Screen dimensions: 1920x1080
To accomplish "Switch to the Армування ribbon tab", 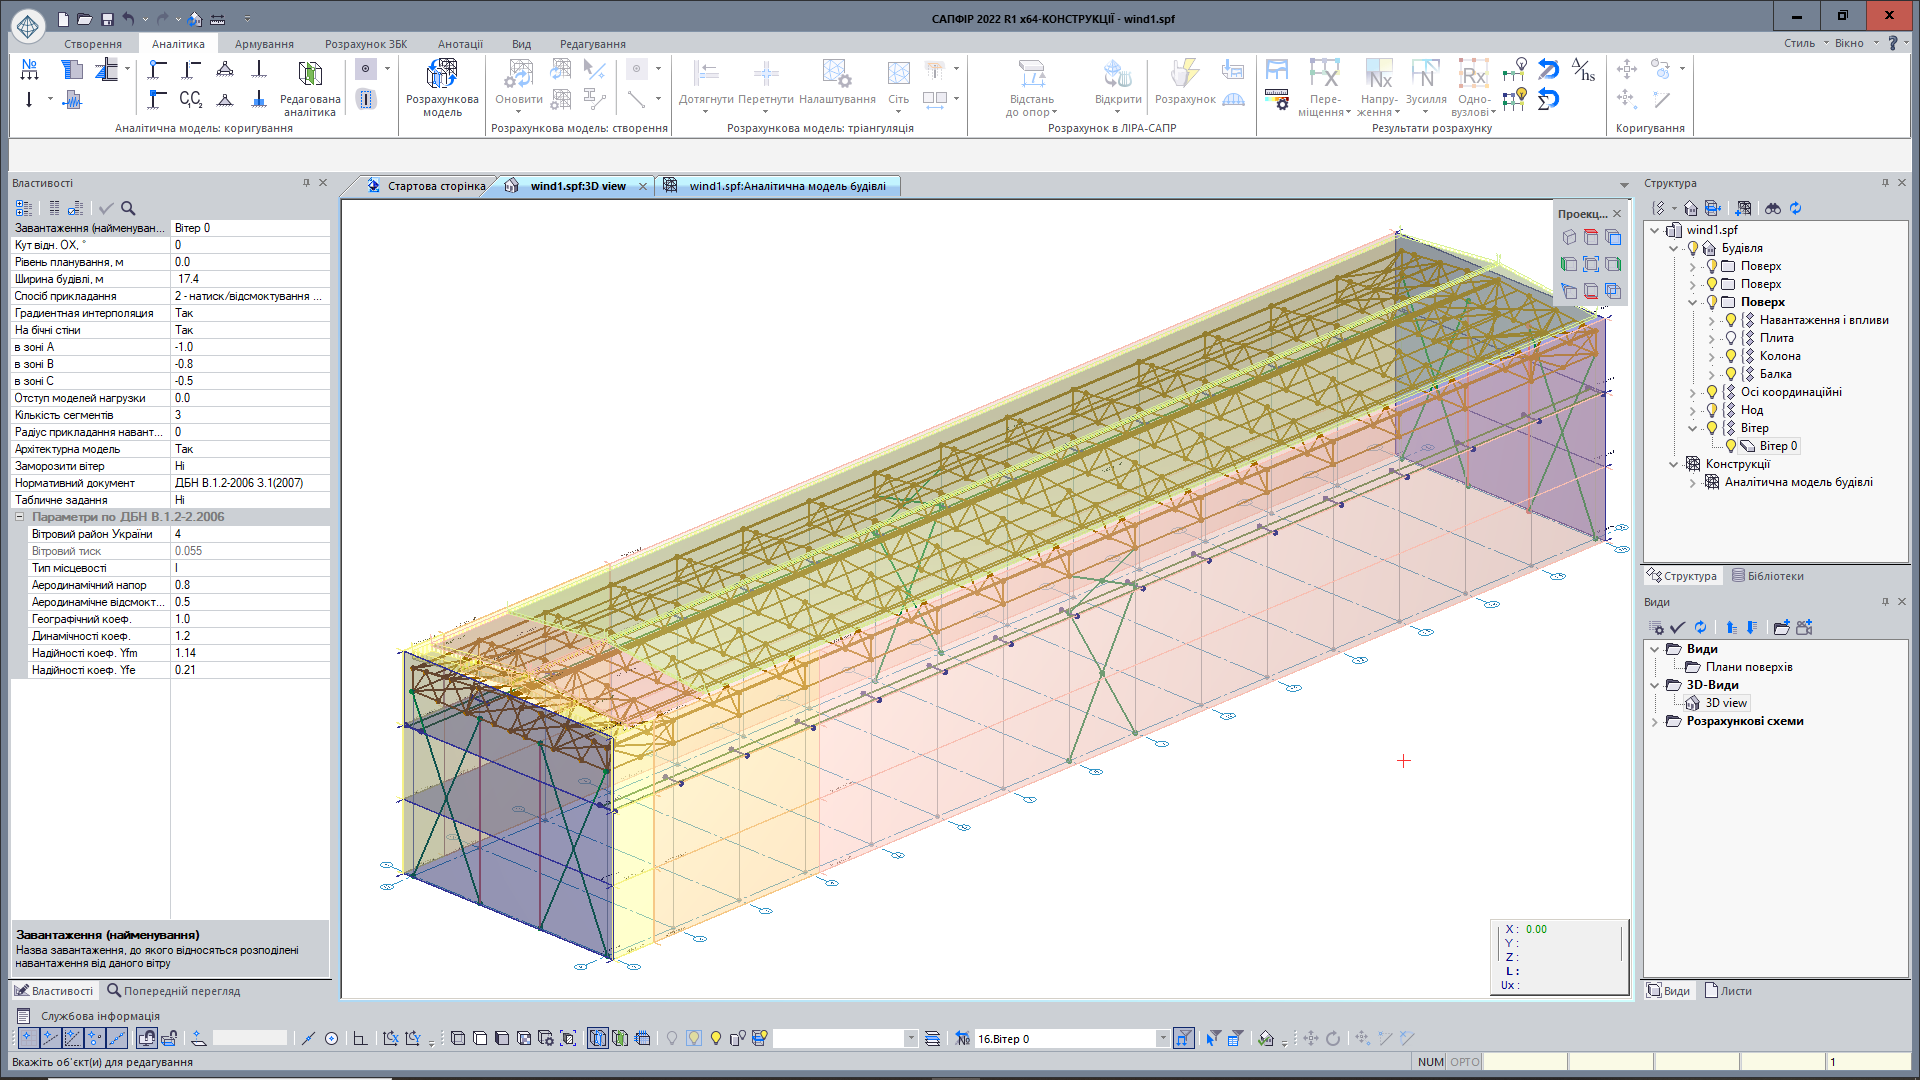I will point(265,43).
